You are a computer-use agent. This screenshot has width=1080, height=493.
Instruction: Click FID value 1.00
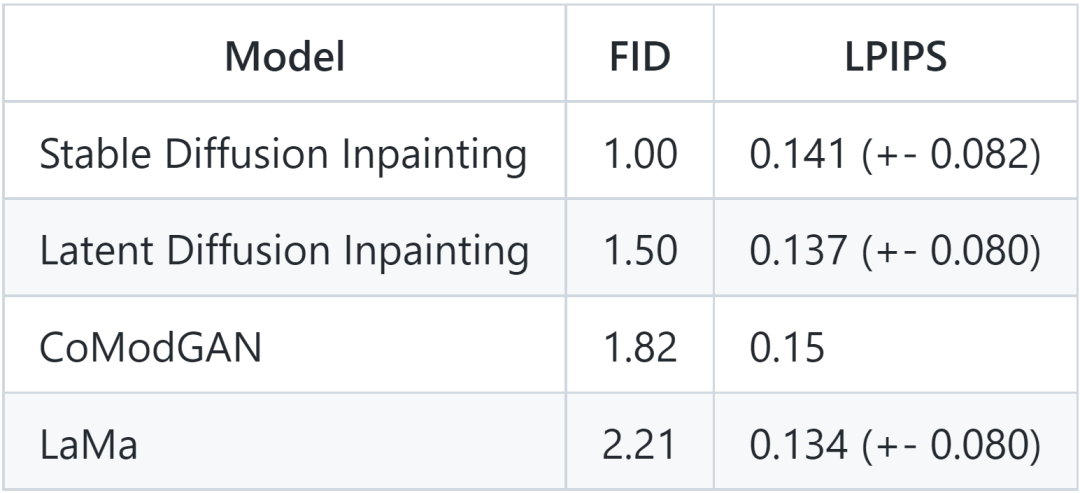tap(639, 155)
